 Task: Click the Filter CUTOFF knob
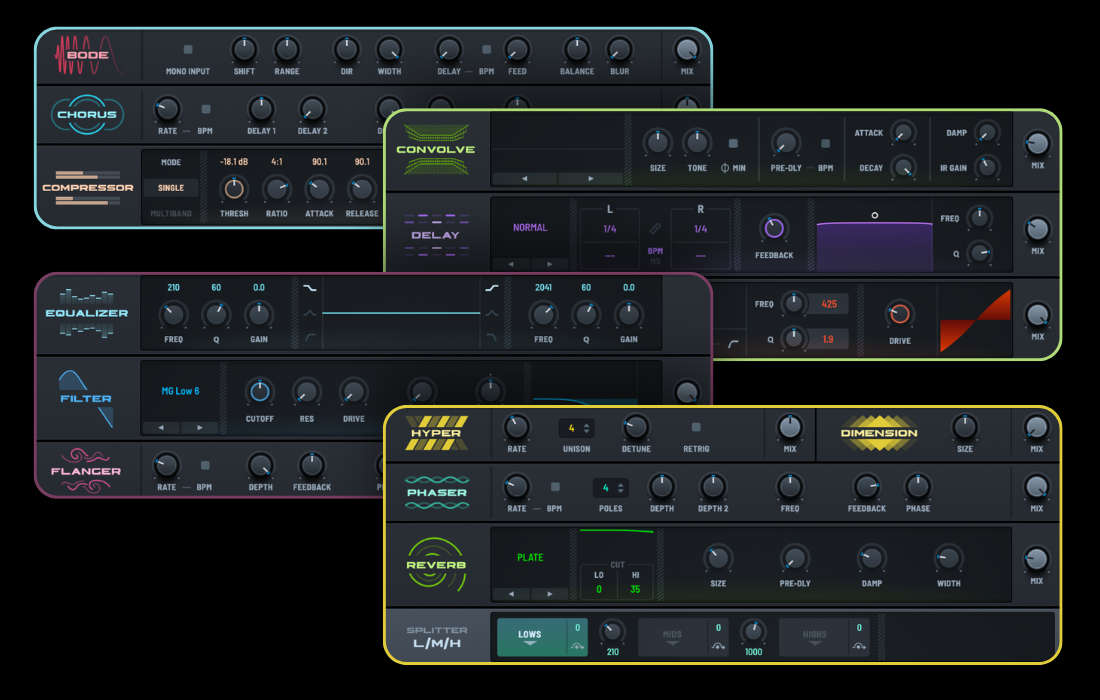pos(260,391)
